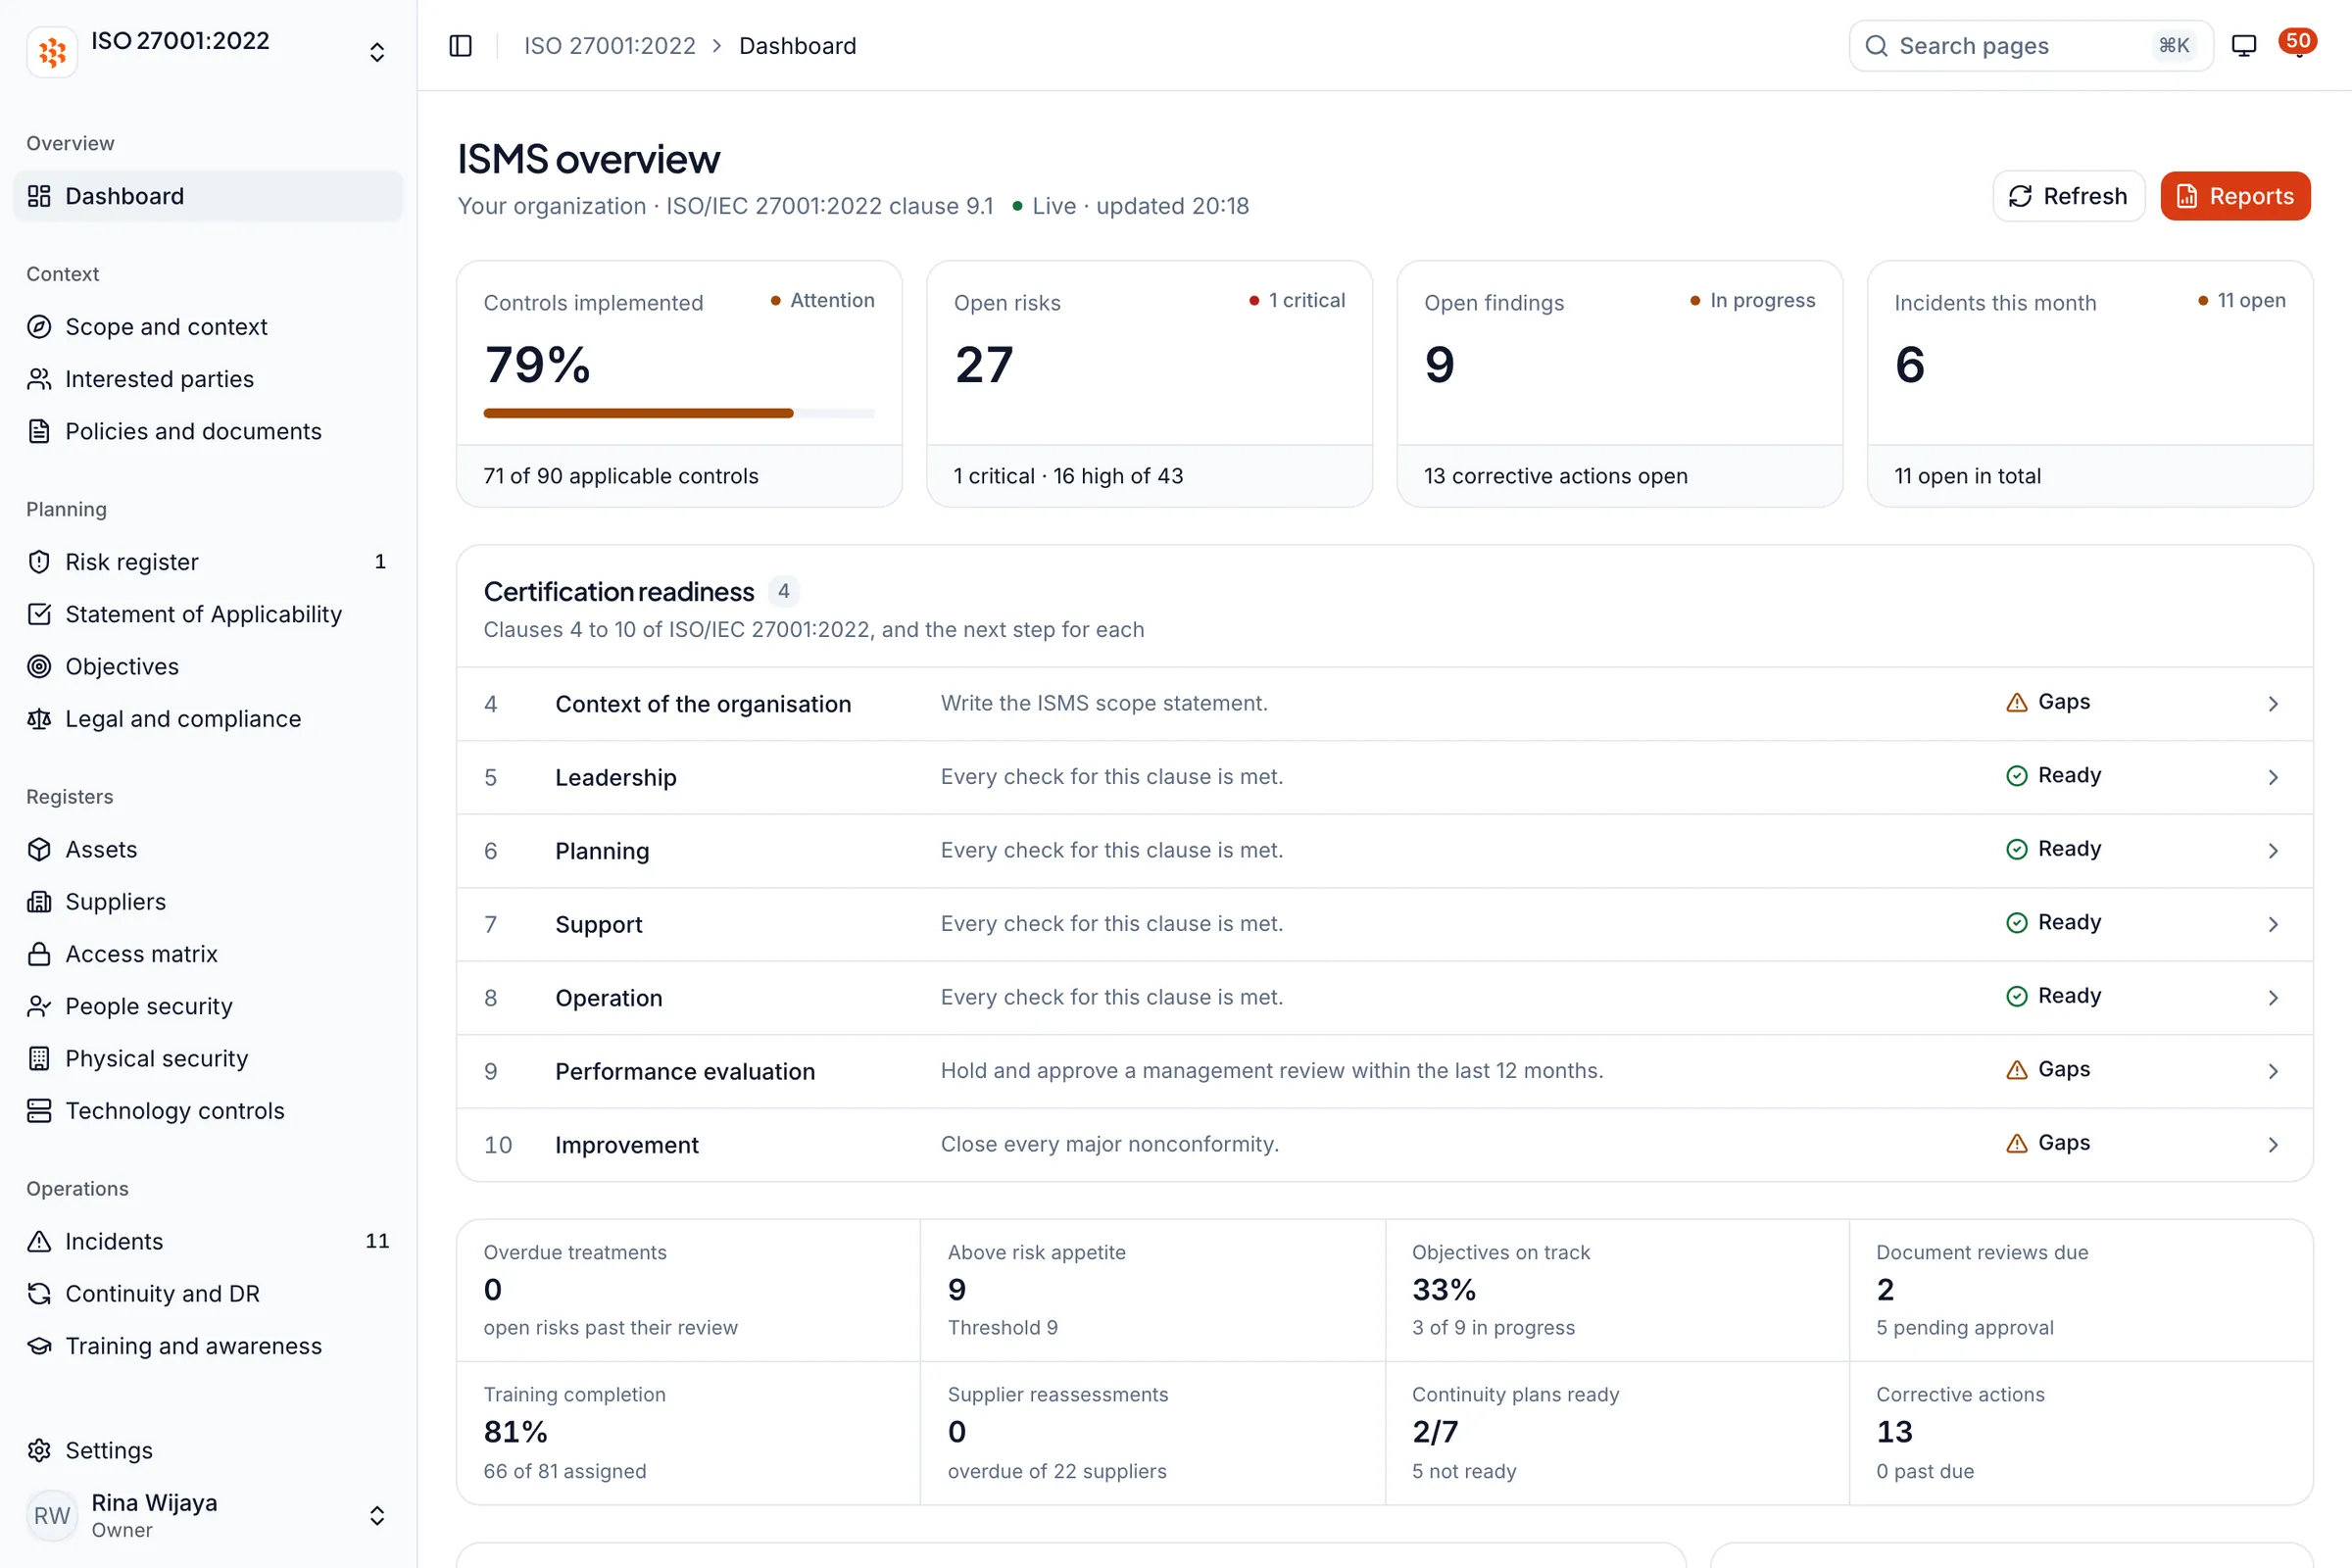Click the Interested parties people icon
Screen dimensions: 2352x1568
(39, 379)
